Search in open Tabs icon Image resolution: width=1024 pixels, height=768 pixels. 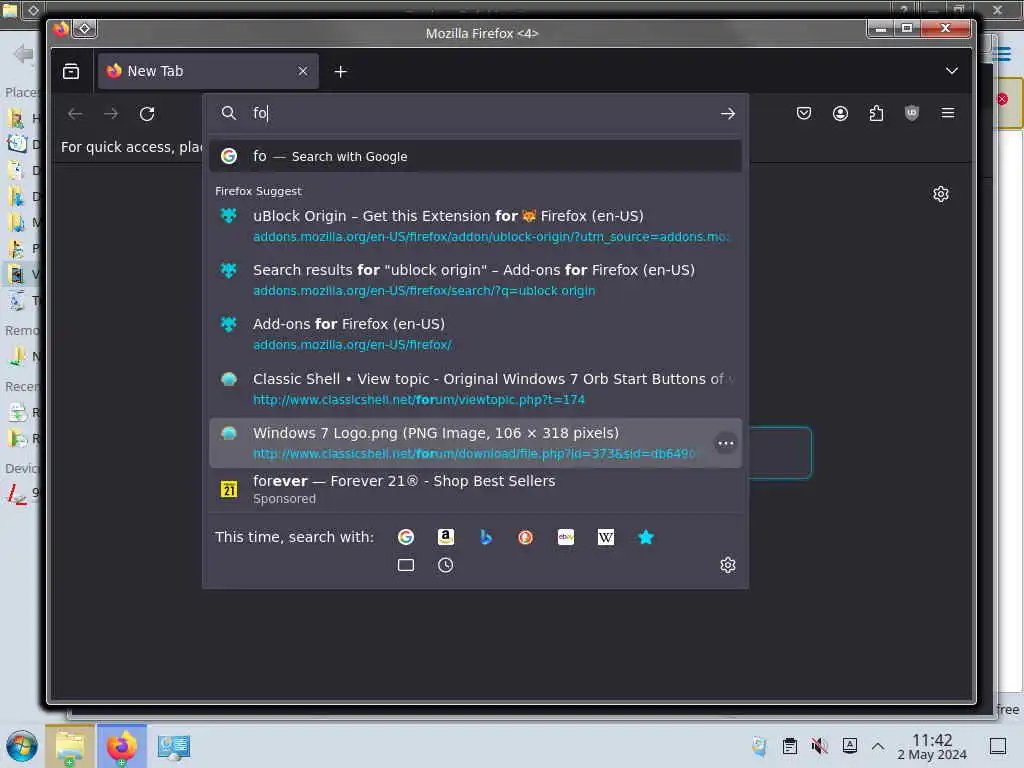406,565
